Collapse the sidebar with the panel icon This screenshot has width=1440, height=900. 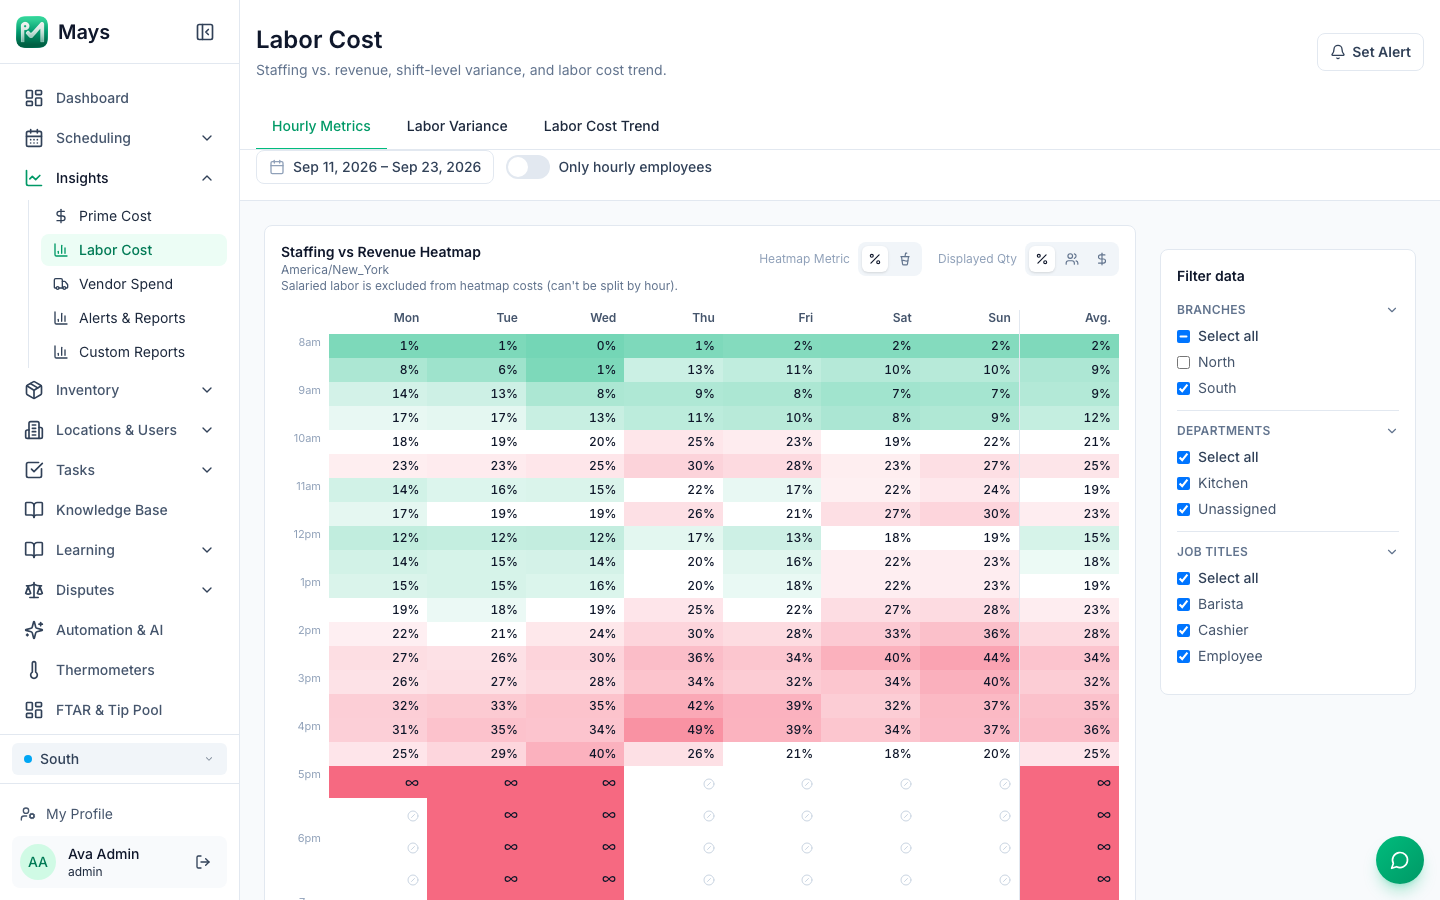coord(205,32)
